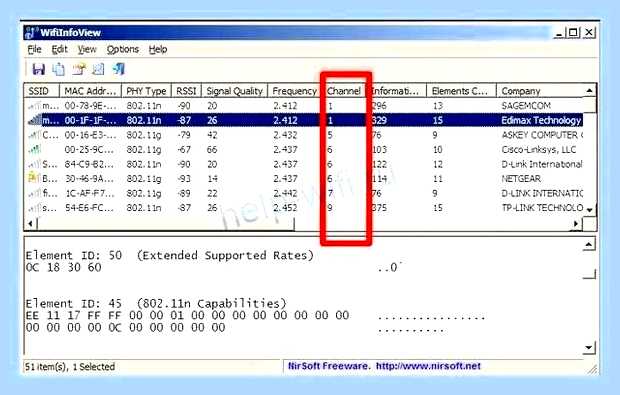Click signal icon of the NETGEAR row
The width and height of the screenshot is (620, 395).
[x=34, y=178]
